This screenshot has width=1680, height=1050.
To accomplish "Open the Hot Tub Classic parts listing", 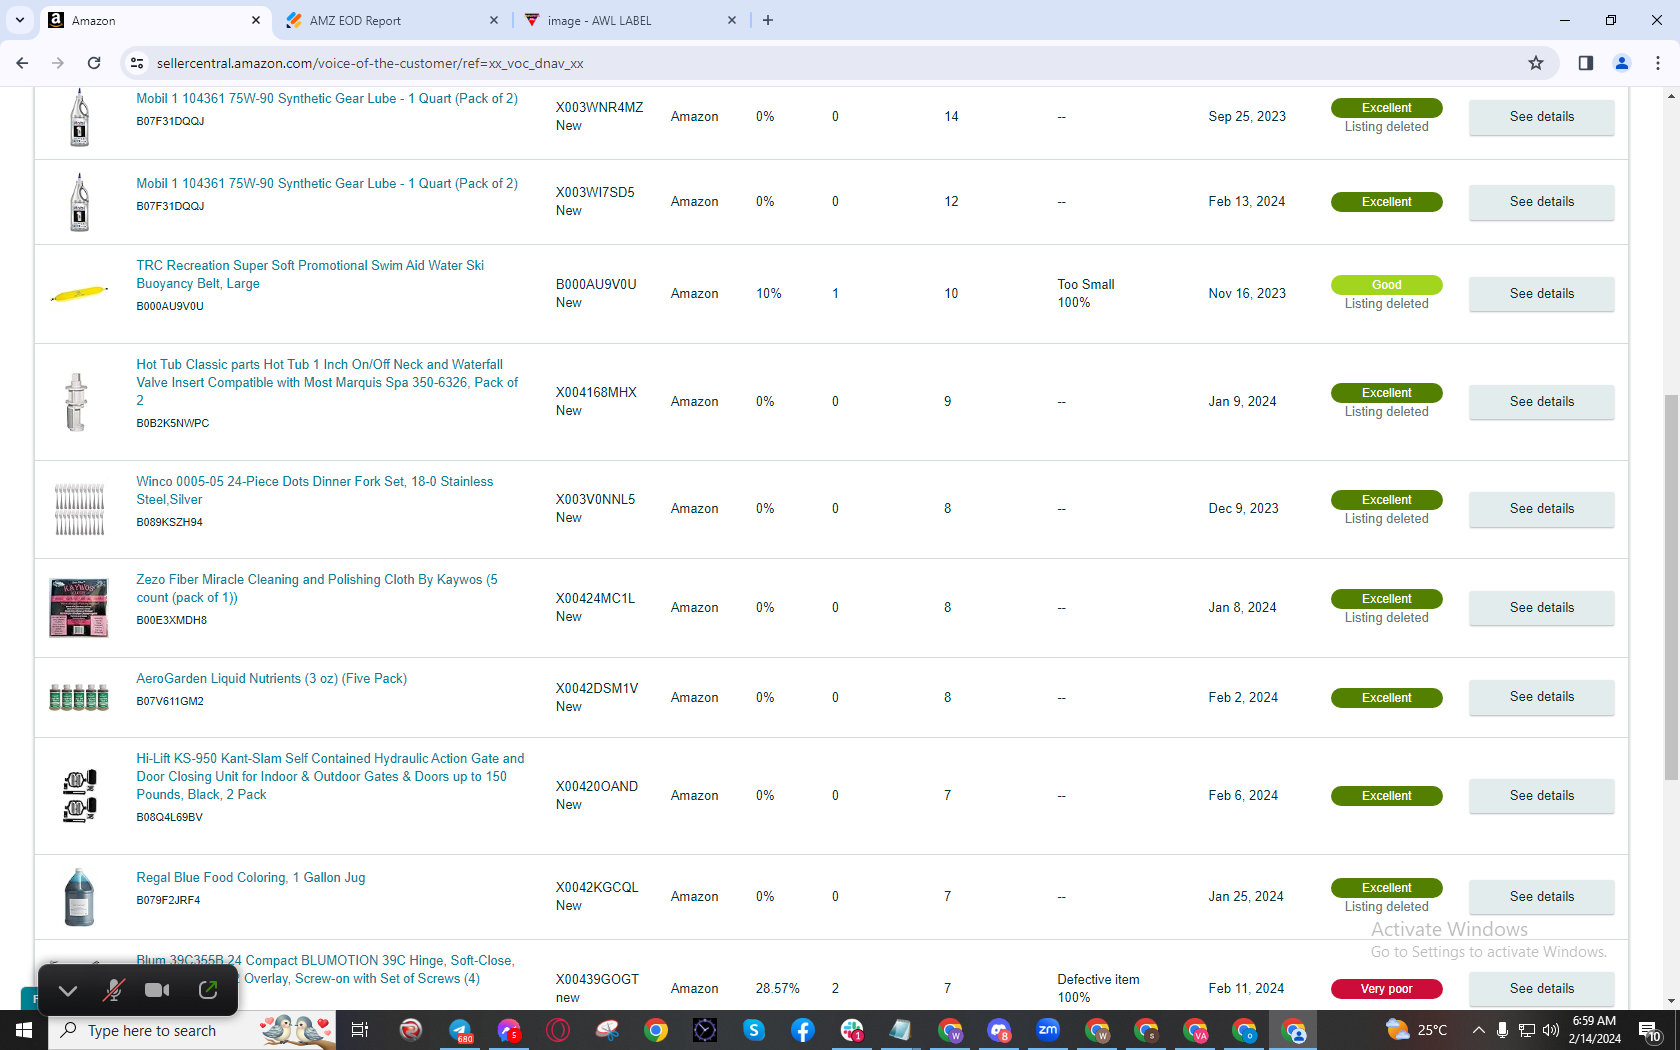I will click(328, 382).
